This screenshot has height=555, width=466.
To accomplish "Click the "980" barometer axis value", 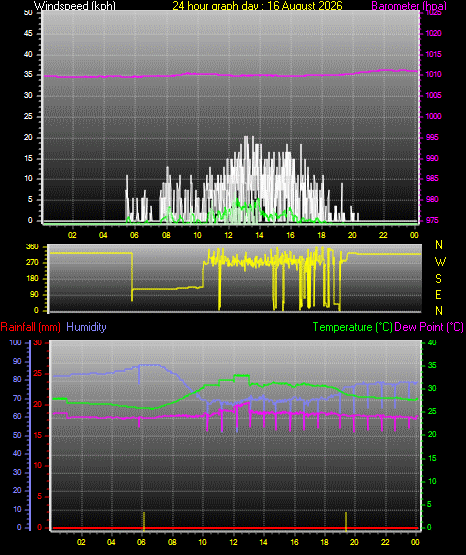I will [432, 199].
